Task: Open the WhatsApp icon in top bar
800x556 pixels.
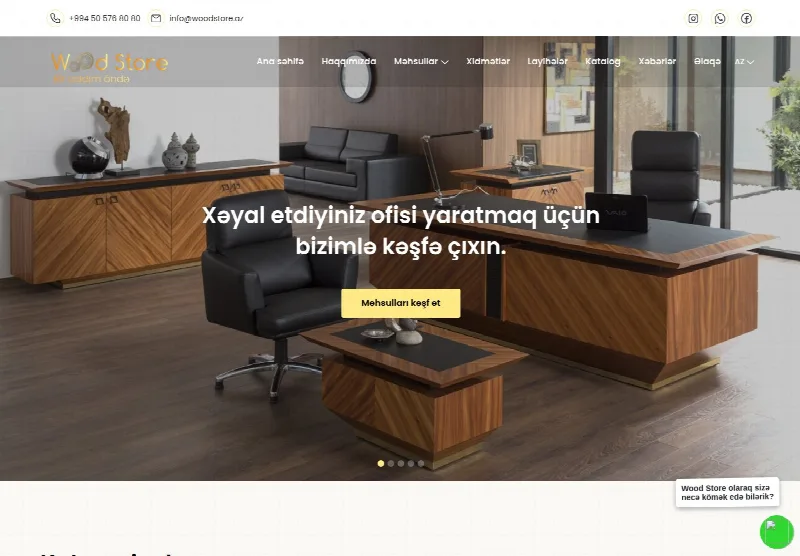Action: (x=719, y=18)
